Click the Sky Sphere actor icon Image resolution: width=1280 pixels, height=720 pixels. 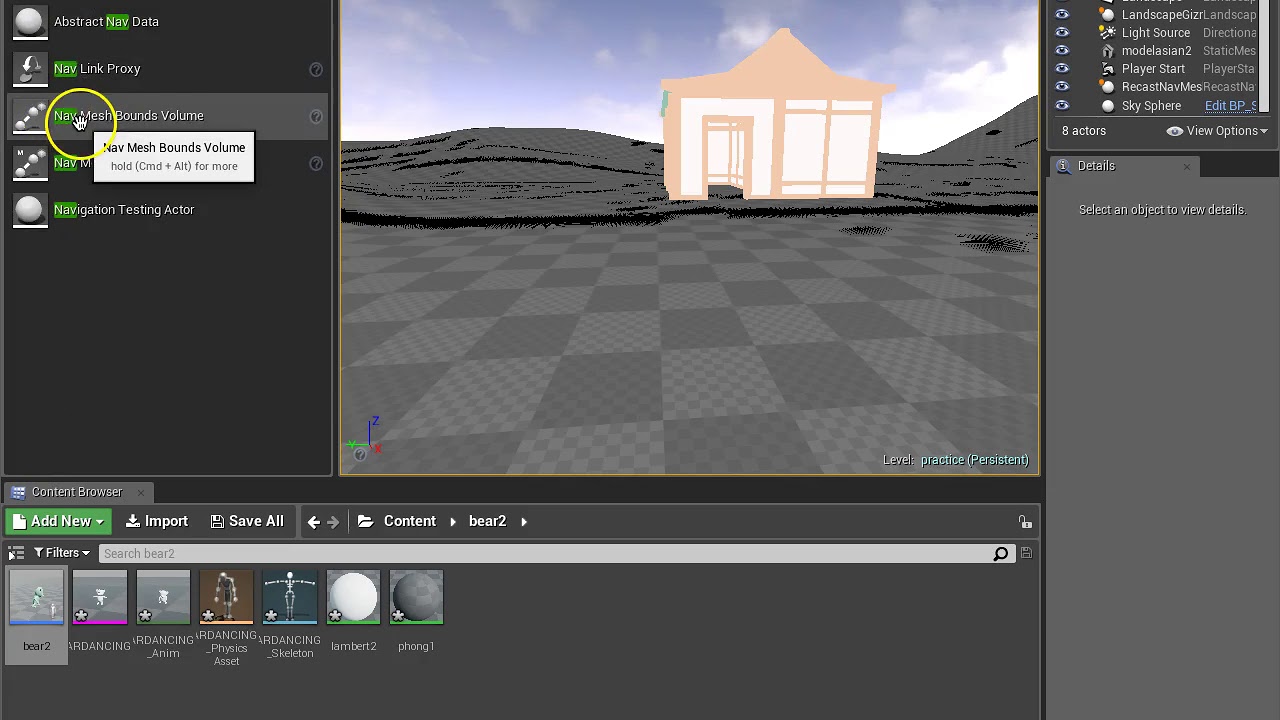(1107, 105)
